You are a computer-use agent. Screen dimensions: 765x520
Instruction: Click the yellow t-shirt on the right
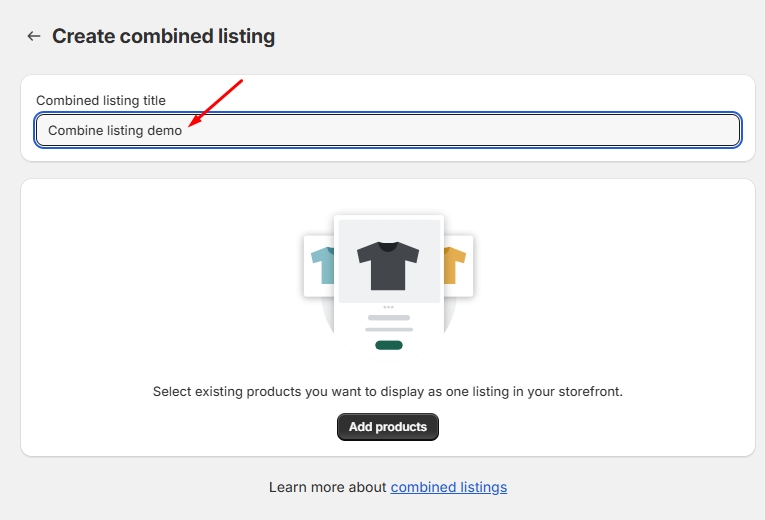[x=456, y=265]
